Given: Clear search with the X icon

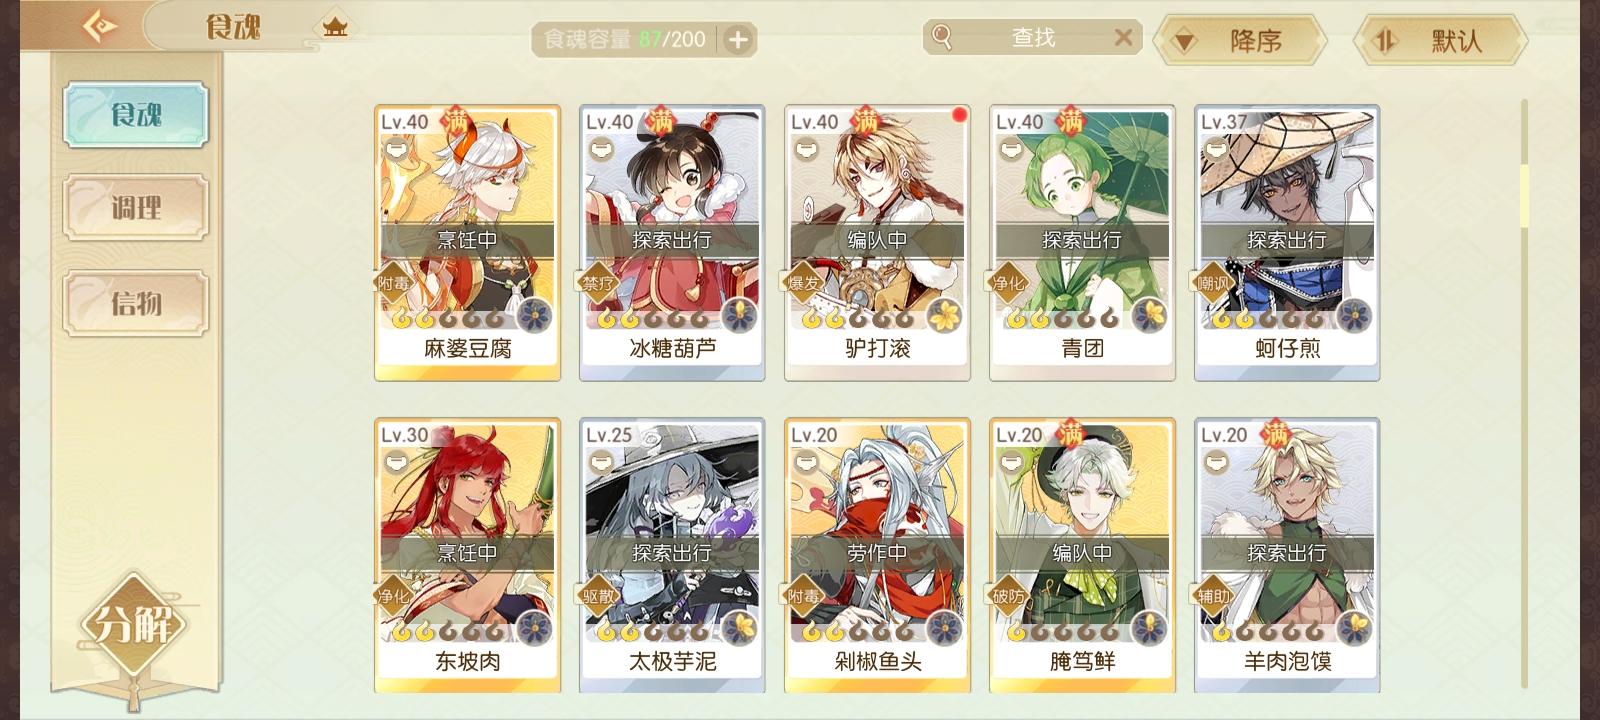Looking at the screenshot, I should pos(1123,38).
